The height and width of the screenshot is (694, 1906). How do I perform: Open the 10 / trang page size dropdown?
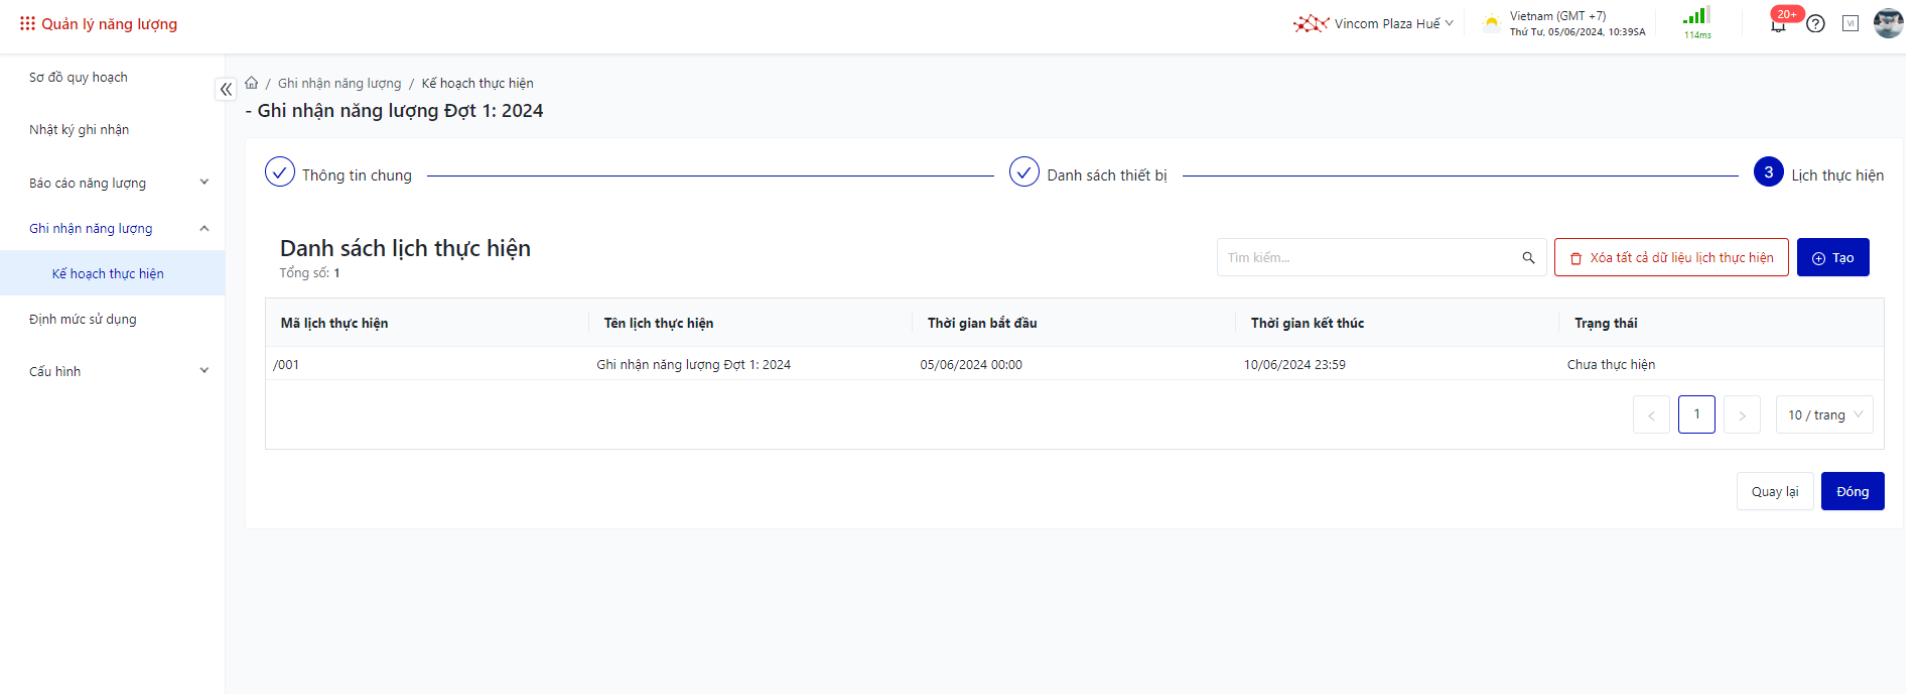(1824, 415)
